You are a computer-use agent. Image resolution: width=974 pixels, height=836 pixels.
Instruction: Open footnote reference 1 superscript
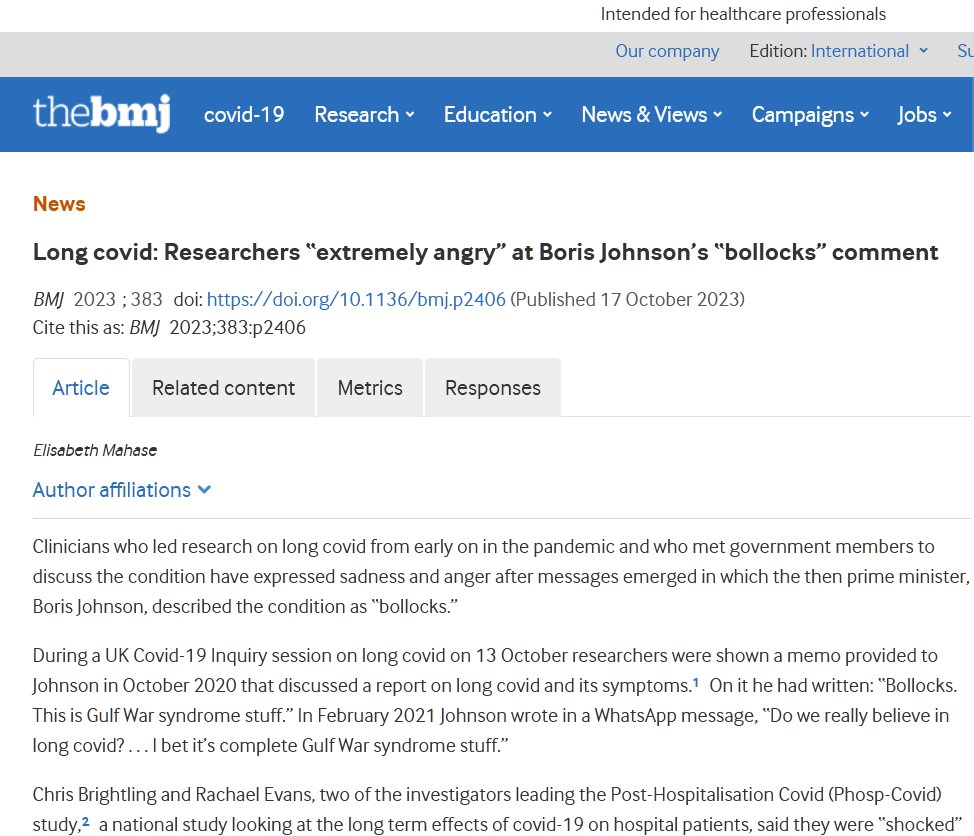[696, 682]
